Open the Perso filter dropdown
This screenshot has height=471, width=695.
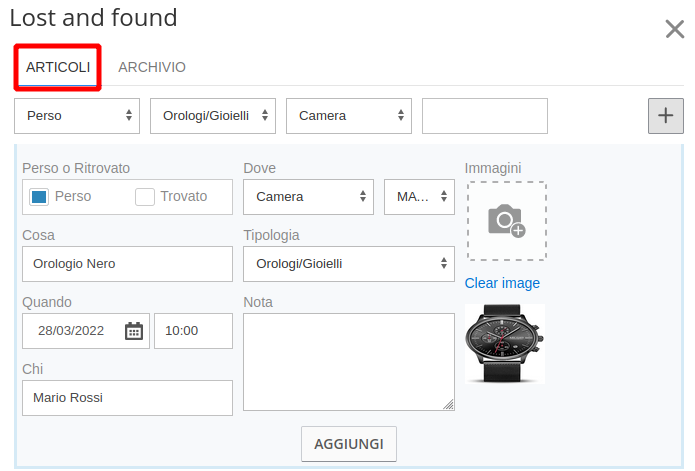point(77,116)
